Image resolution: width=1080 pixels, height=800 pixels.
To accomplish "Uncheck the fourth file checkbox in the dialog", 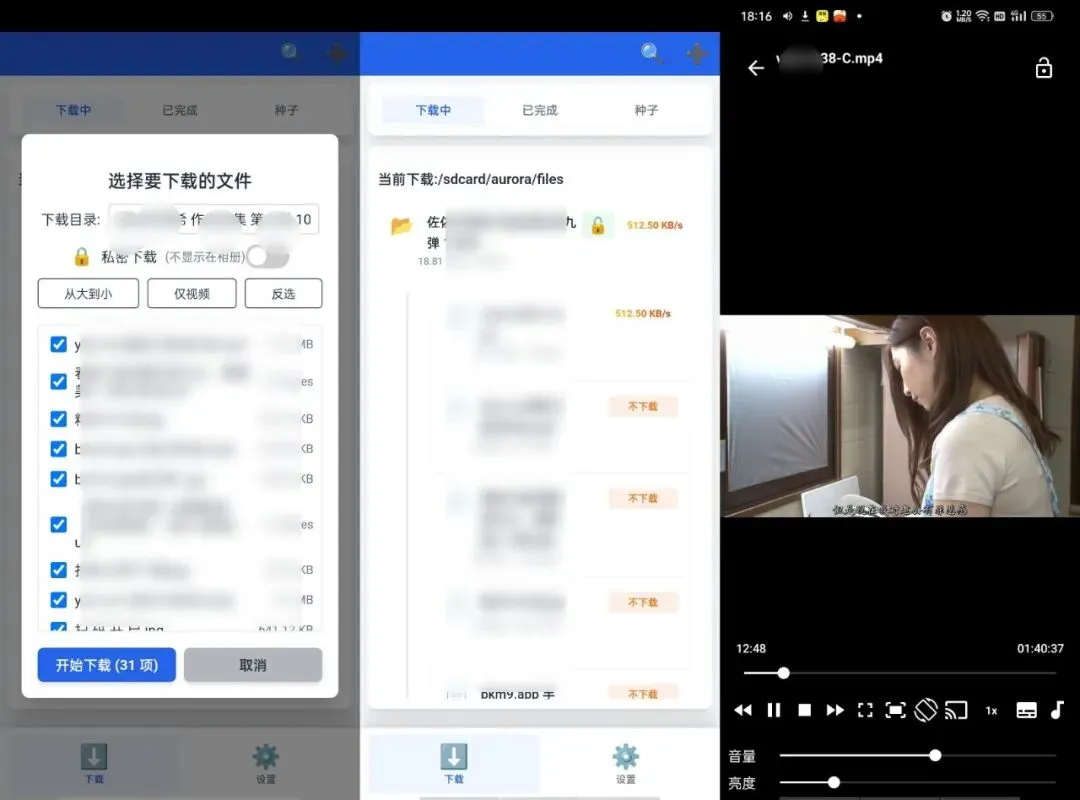I will click(x=59, y=449).
